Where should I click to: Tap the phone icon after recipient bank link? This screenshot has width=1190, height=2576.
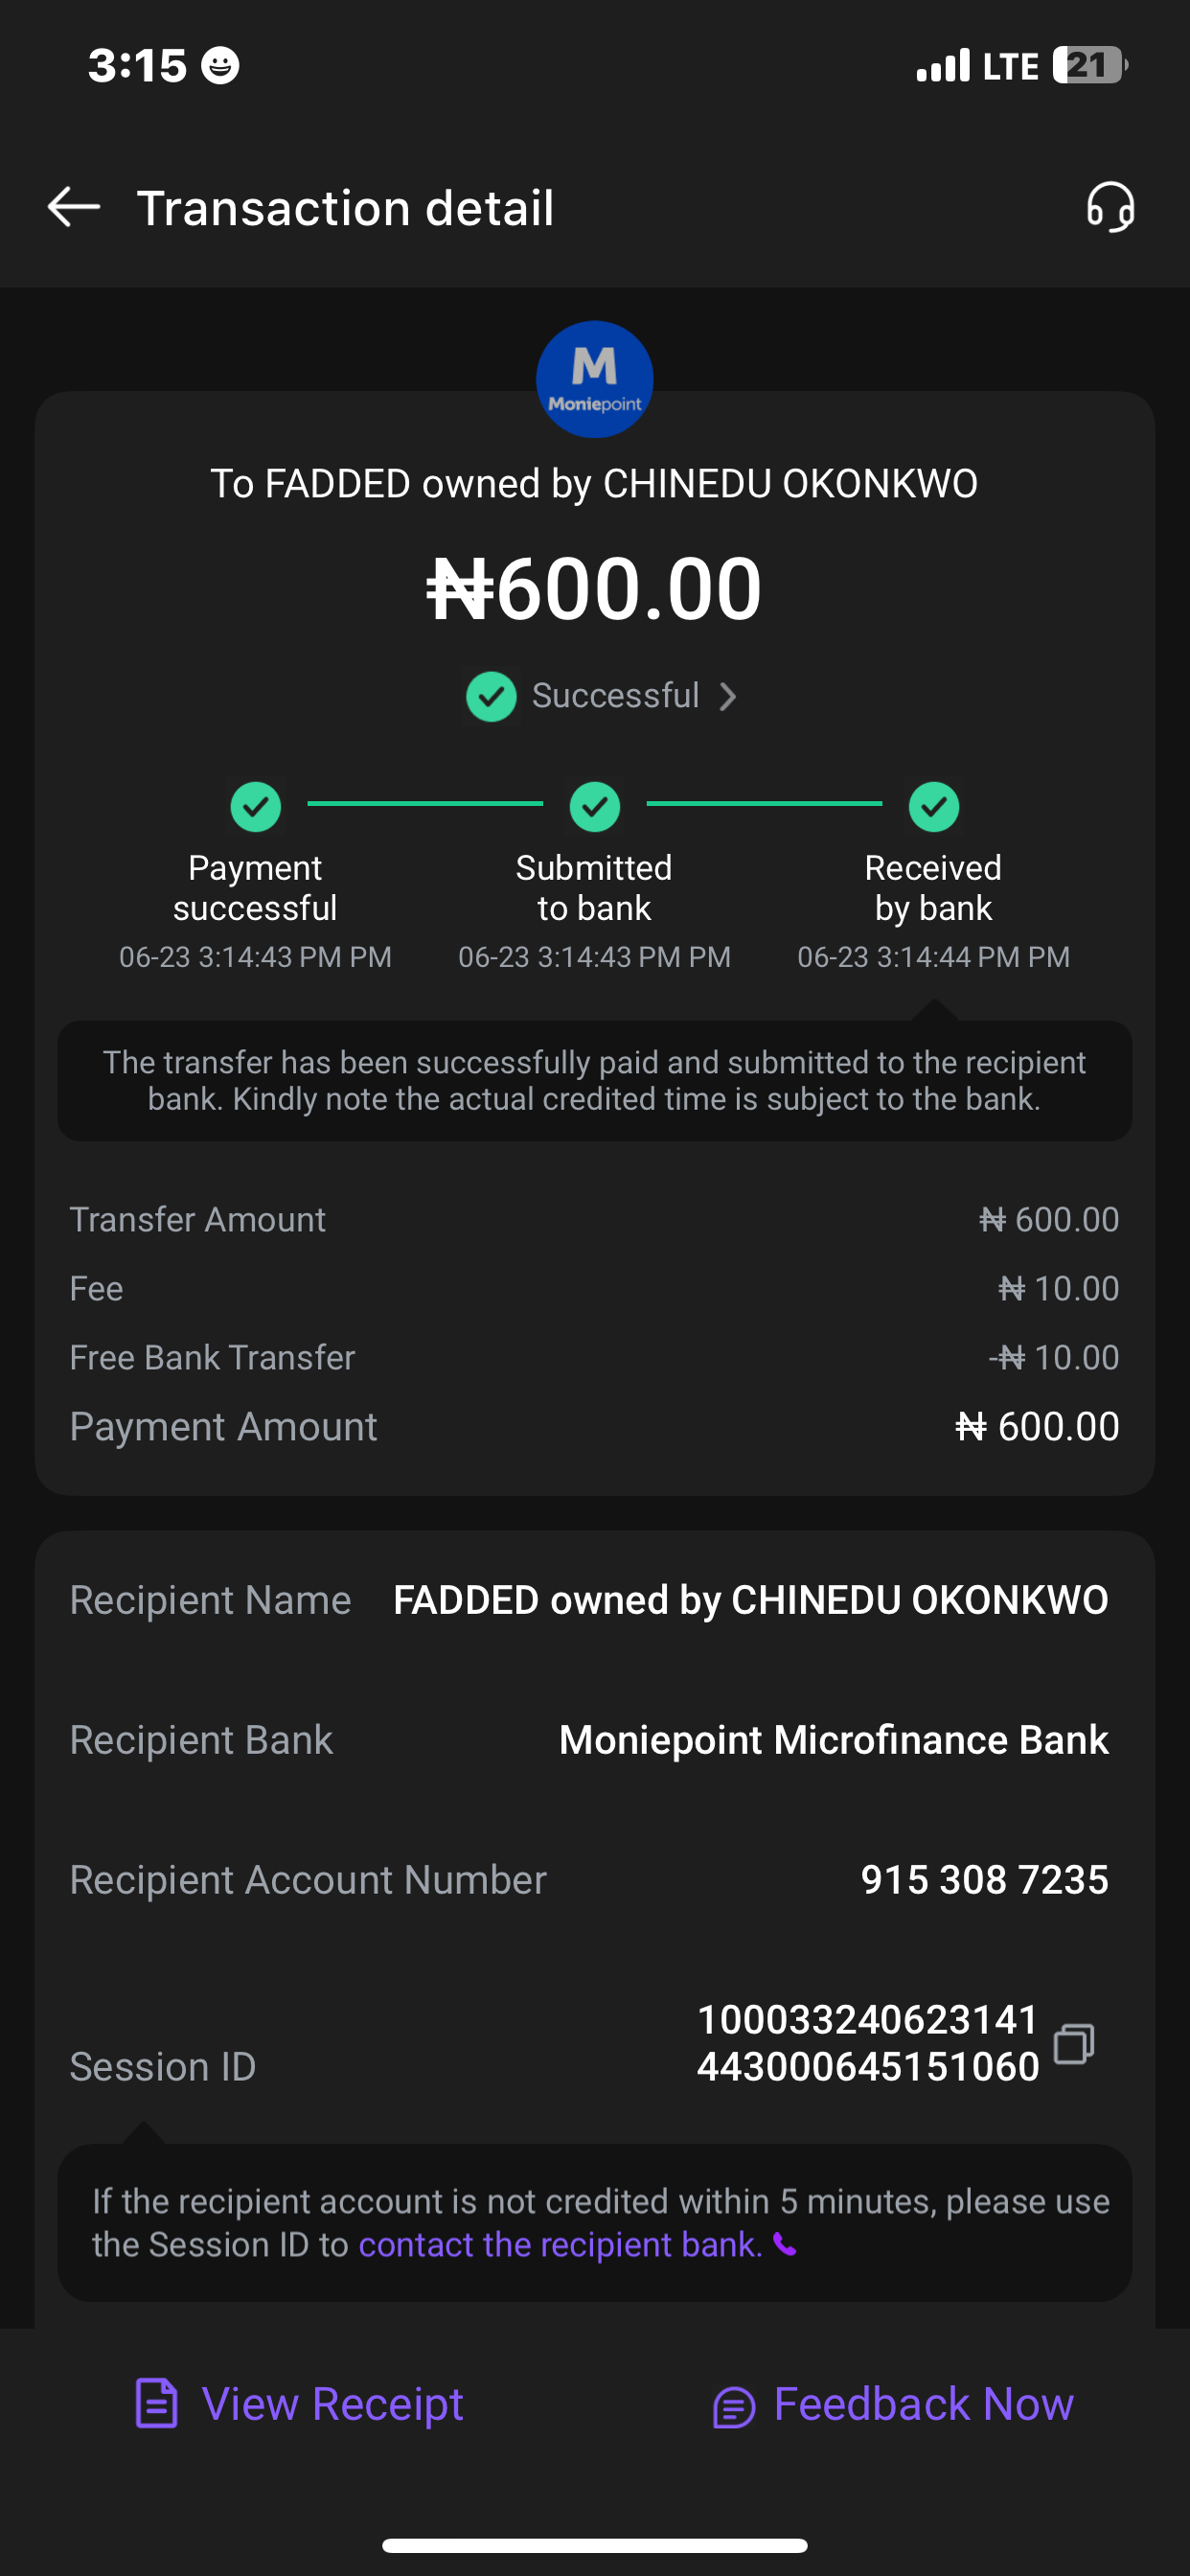point(786,2245)
